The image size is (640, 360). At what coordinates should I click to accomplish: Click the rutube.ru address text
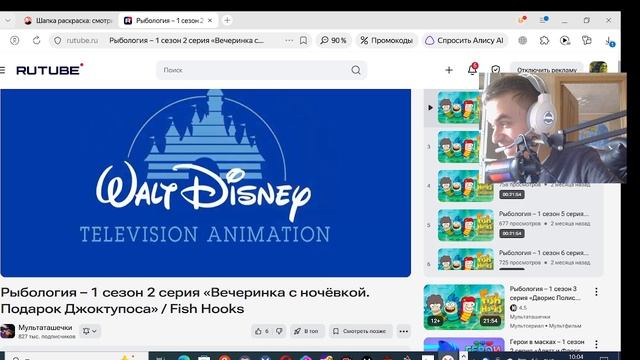(82, 40)
